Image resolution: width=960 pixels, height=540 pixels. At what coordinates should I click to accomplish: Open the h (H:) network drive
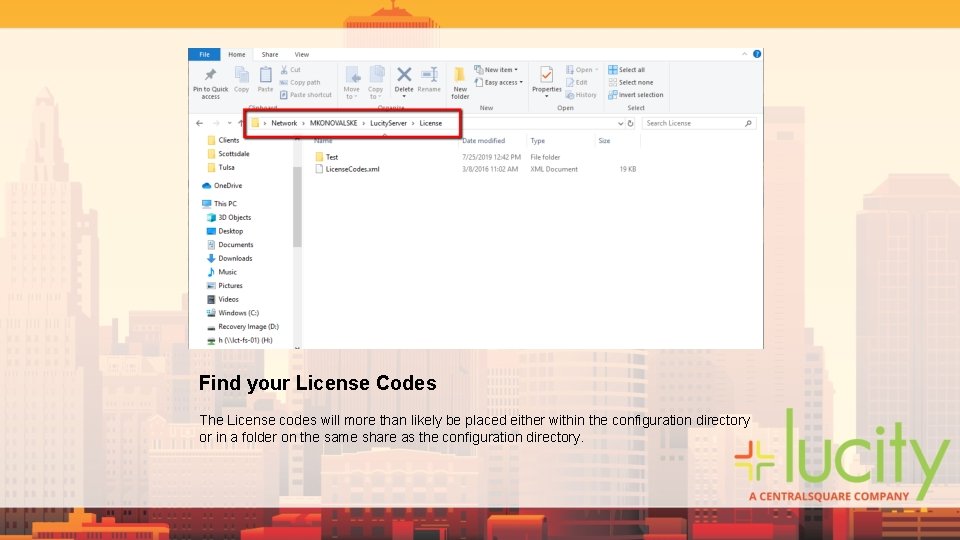click(x=245, y=340)
